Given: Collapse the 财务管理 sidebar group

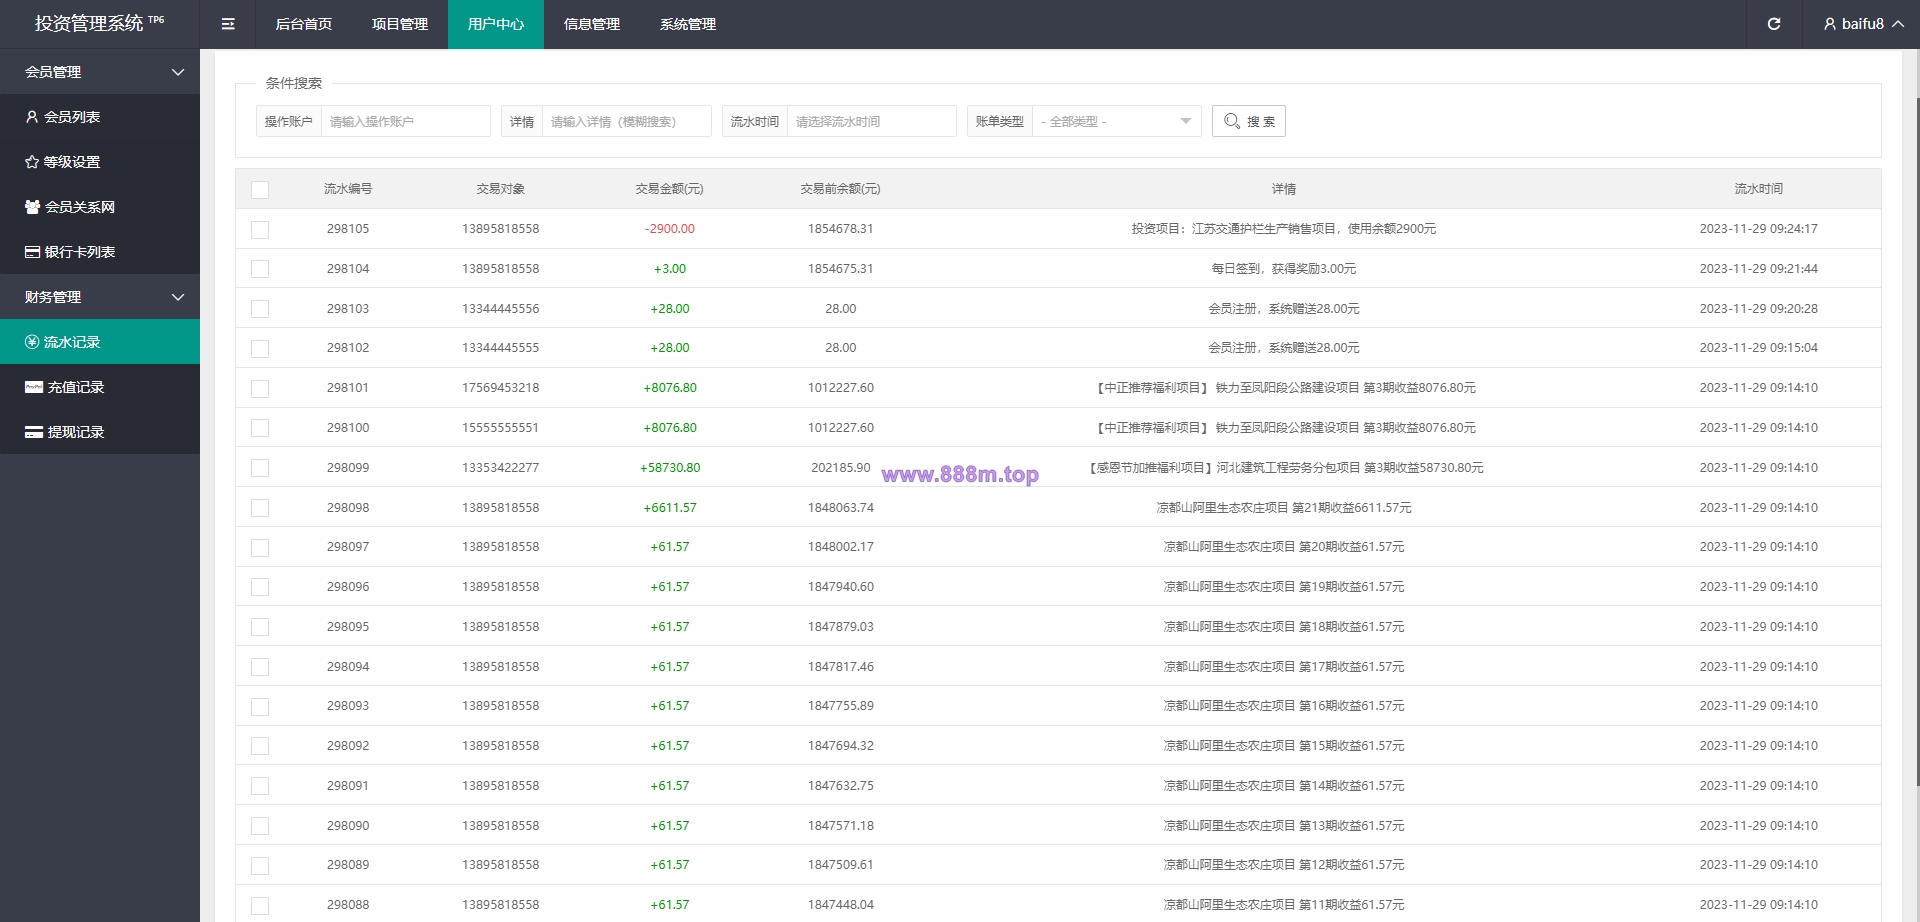Looking at the screenshot, I should pyautogui.click(x=100, y=297).
